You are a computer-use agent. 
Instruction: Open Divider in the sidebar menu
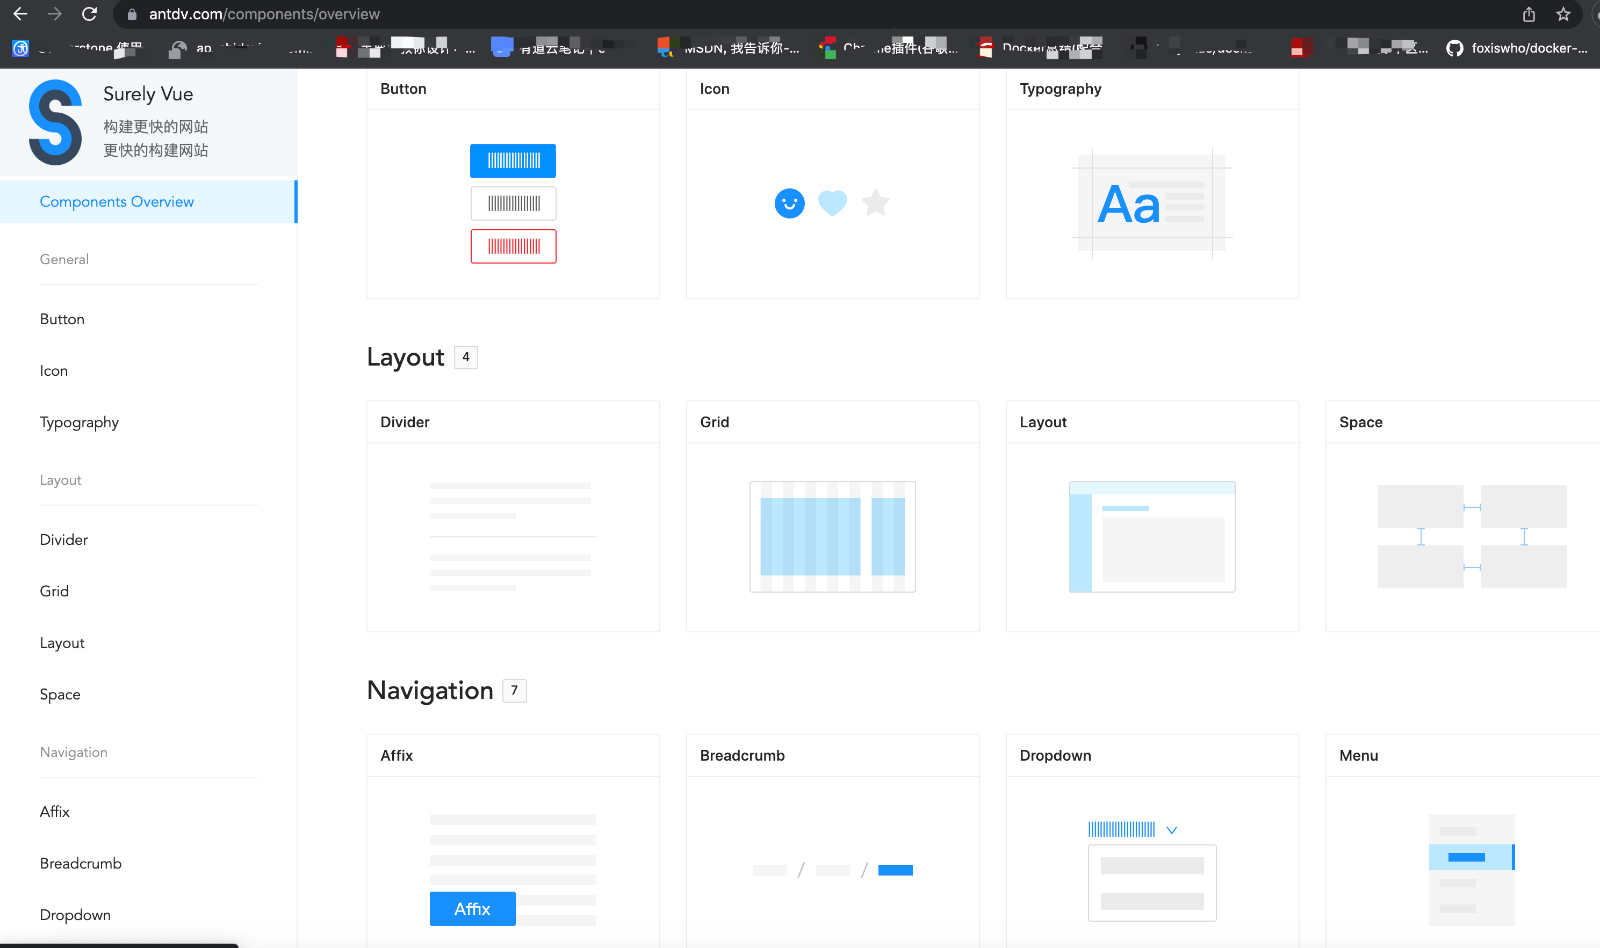(x=64, y=540)
